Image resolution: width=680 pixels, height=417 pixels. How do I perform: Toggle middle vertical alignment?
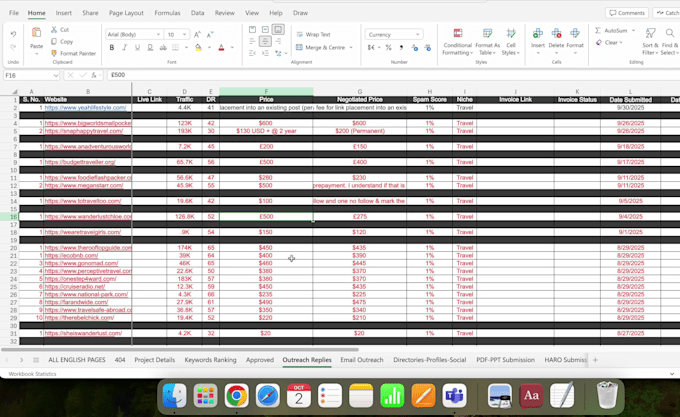pos(265,29)
